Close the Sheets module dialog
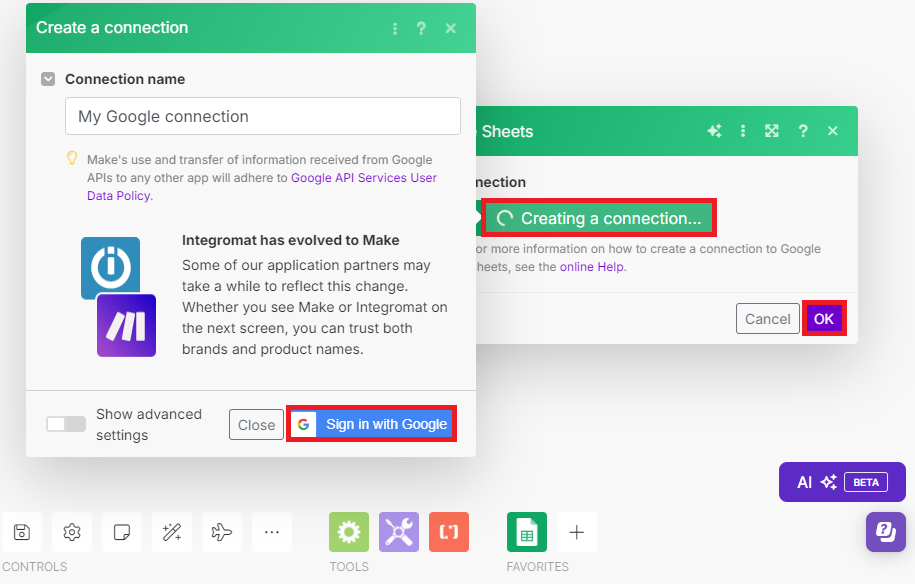Viewport: 915px width, 584px height. [x=833, y=131]
